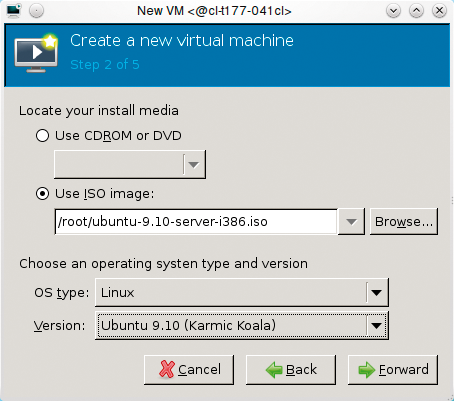Click into the ISO image path field
454x401 pixels.
[x=196, y=222]
